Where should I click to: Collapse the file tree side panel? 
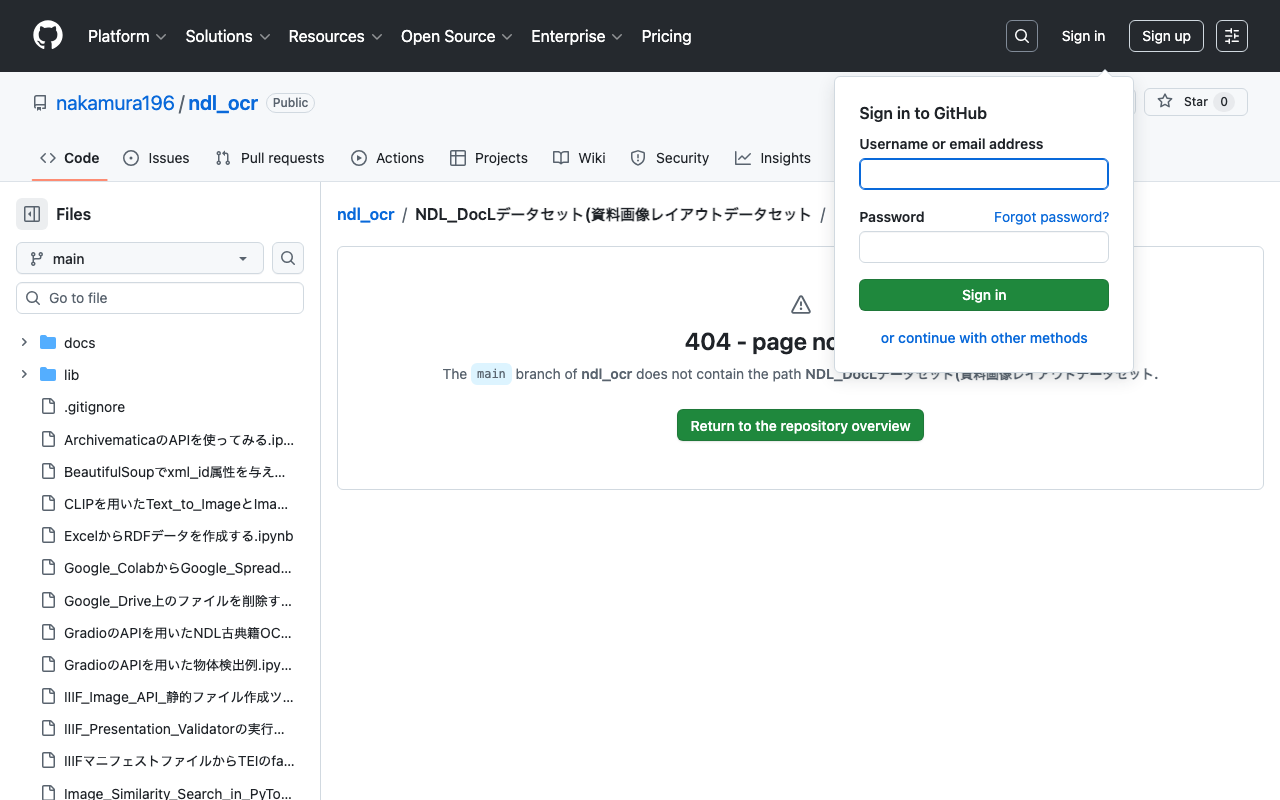[x=32, y=214]
